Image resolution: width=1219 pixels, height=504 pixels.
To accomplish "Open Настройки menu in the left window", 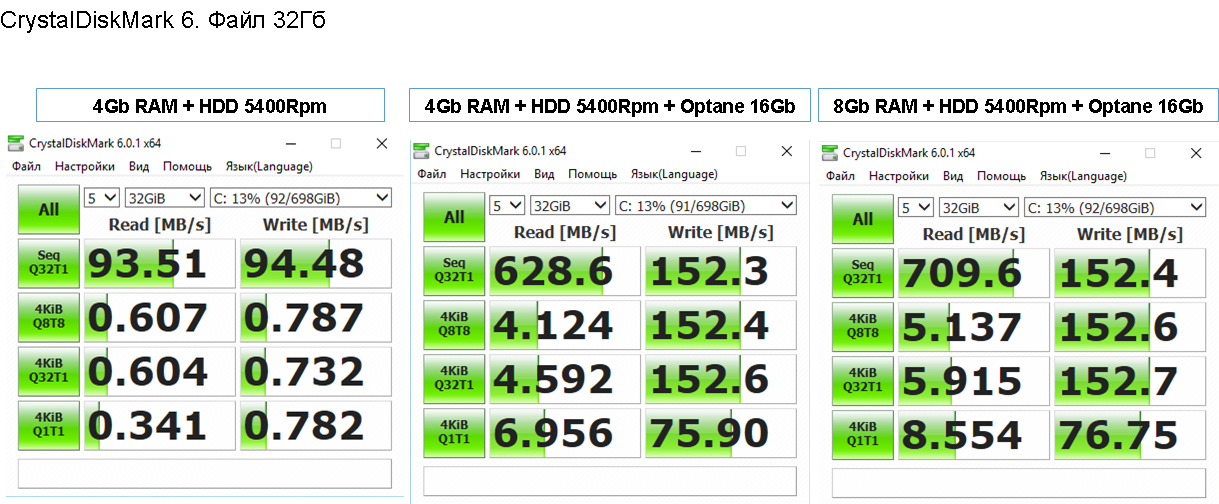I will [85, 167].
